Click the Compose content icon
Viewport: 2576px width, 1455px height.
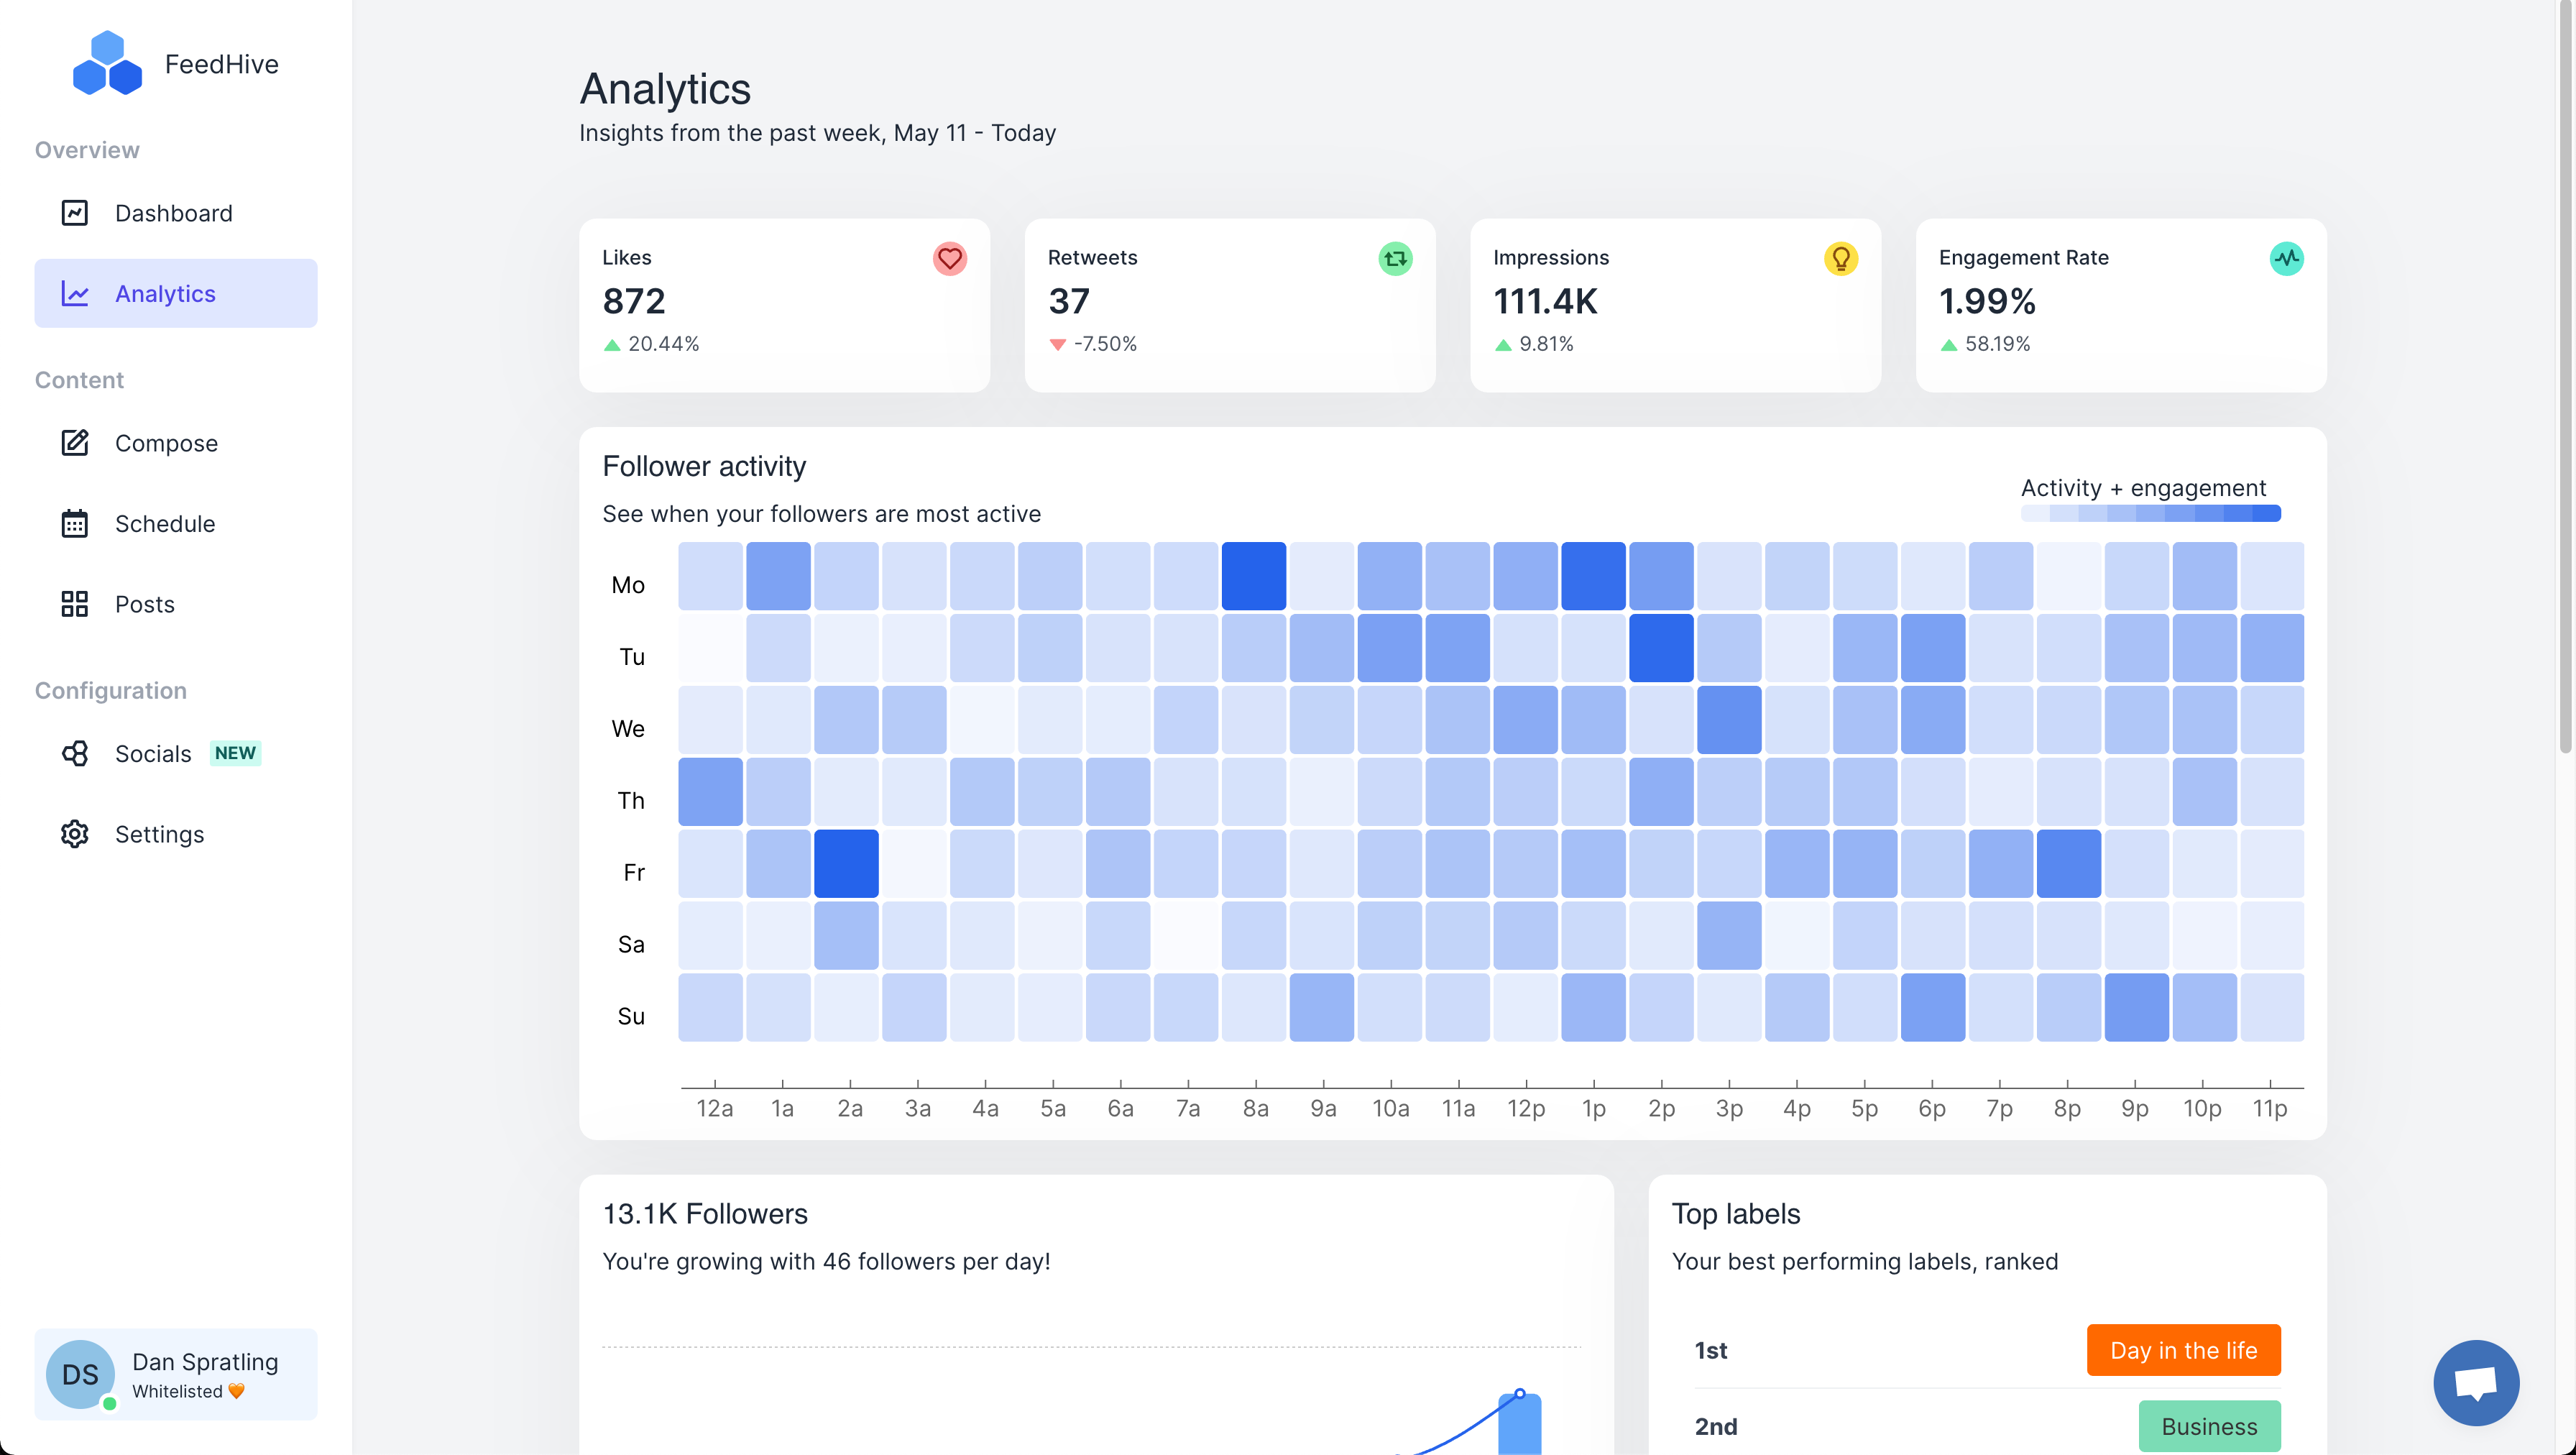pyautogui.click(x=74, y=443)
